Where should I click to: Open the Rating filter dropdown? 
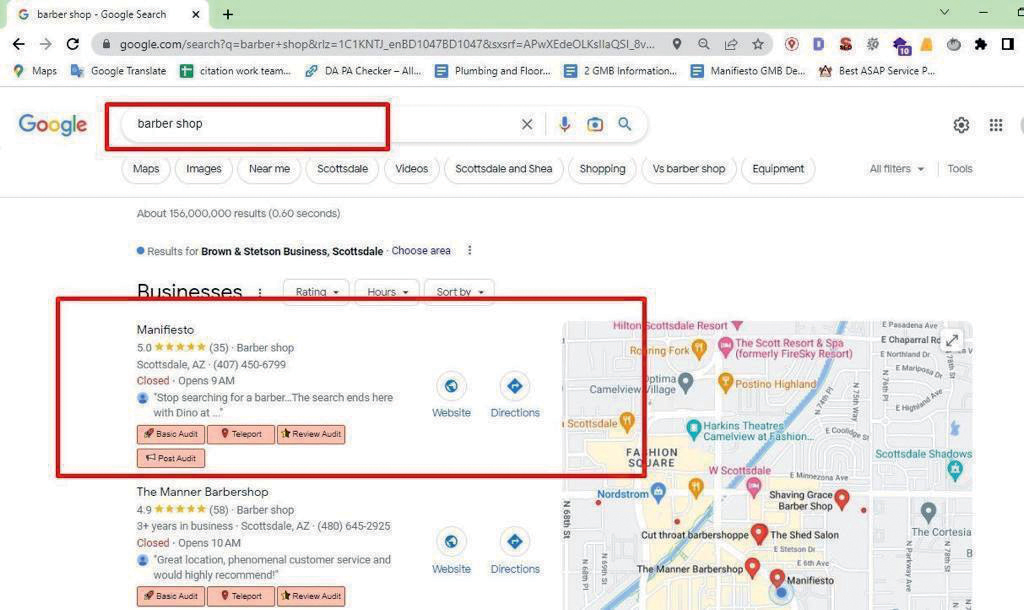tap(316, 292)
